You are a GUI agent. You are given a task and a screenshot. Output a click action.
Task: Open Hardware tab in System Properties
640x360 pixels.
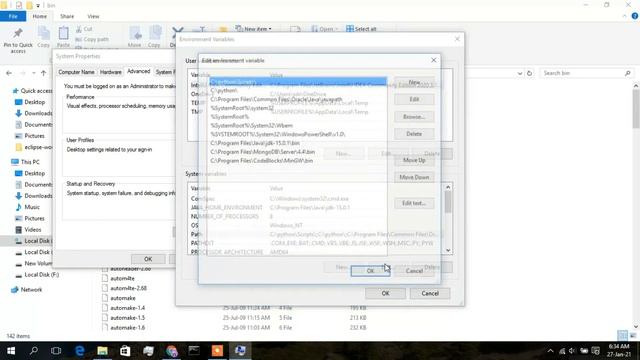(x=111, y=72)
